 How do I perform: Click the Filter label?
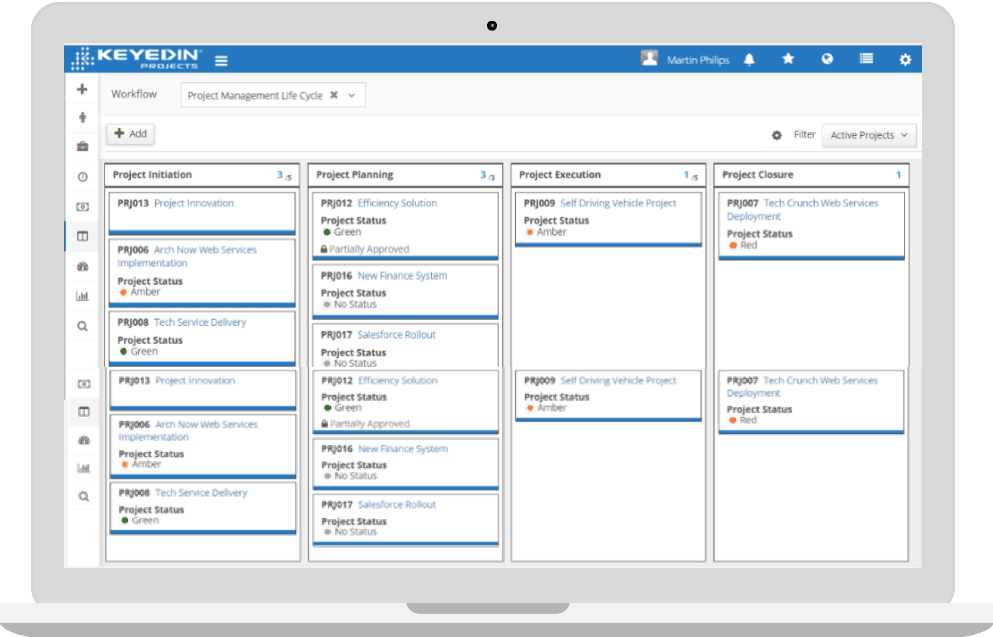click(804, 134)
